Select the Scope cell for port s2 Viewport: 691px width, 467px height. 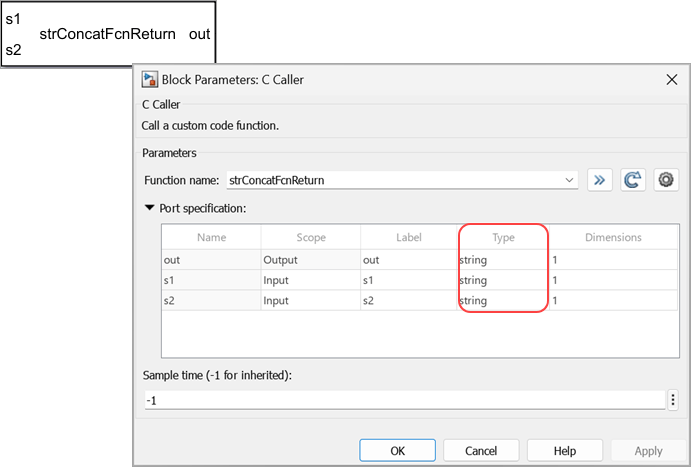[x=310, y=300]
